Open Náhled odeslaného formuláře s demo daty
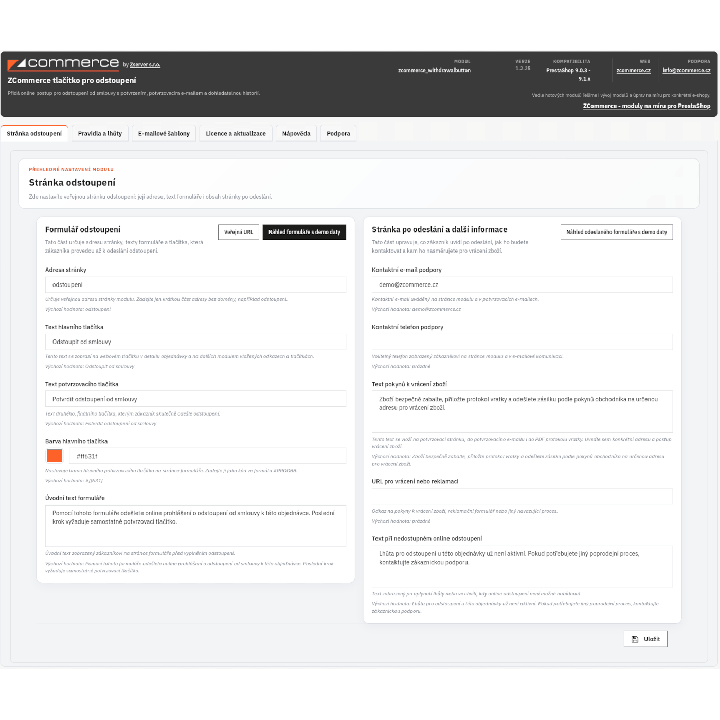The image size is (720, 720). tap(617, 232)
